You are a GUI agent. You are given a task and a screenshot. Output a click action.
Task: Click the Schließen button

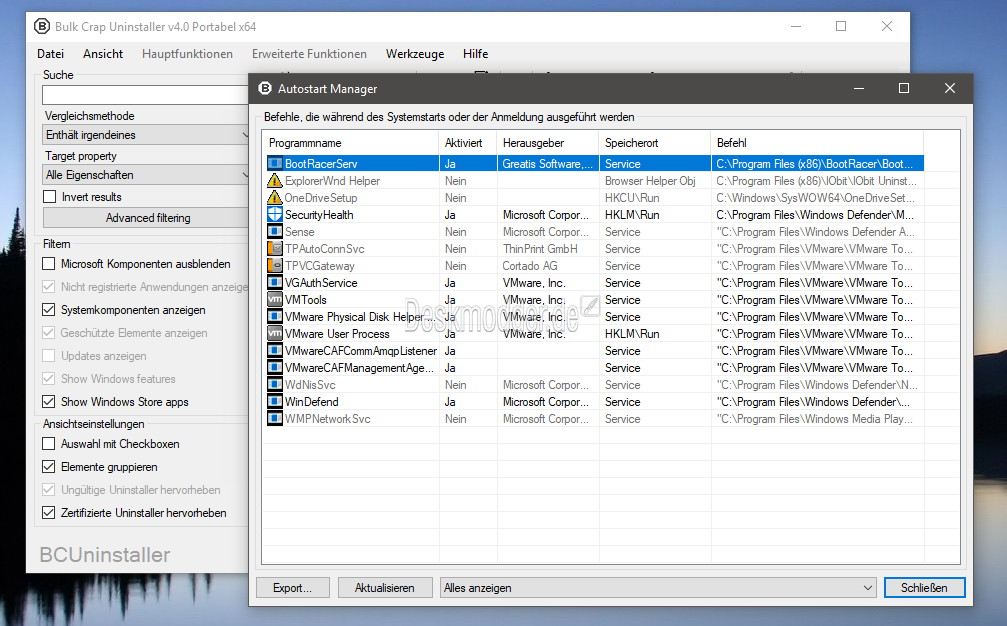point(924,587)
